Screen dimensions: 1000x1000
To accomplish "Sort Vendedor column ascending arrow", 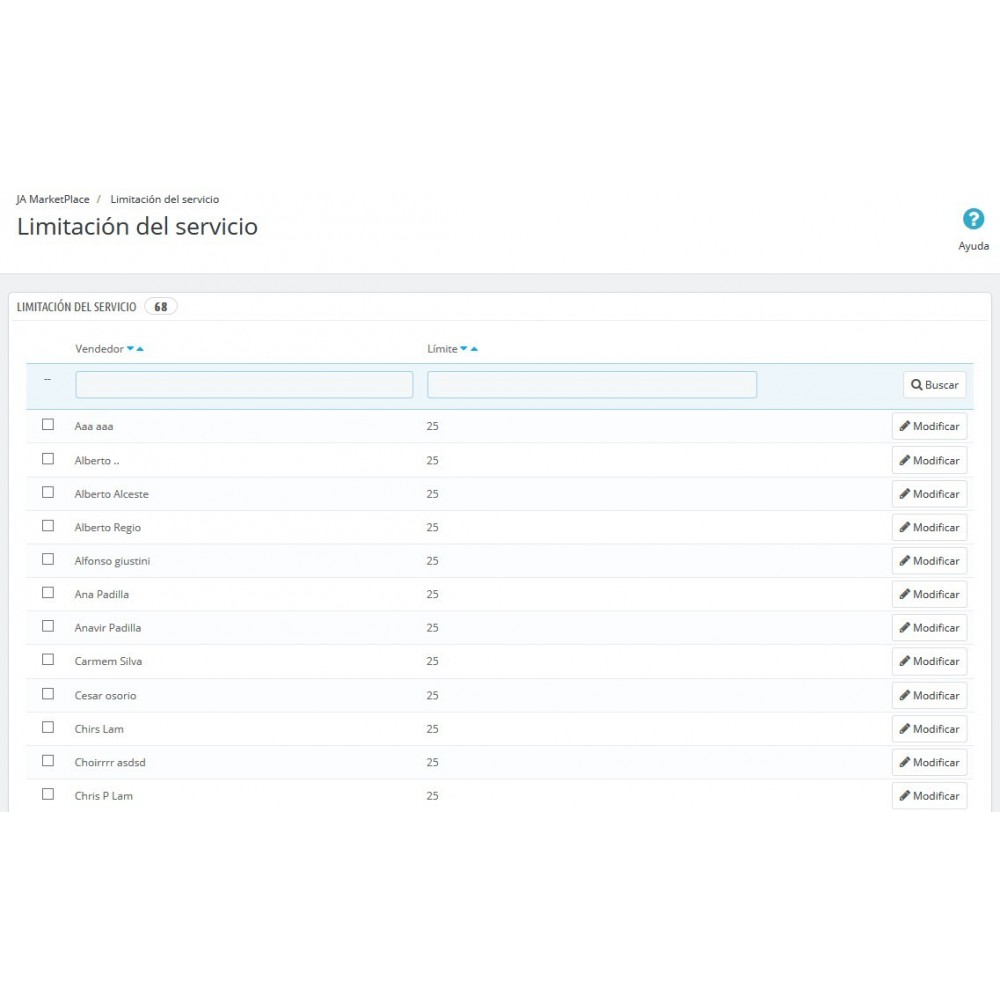I will [140, 349].
